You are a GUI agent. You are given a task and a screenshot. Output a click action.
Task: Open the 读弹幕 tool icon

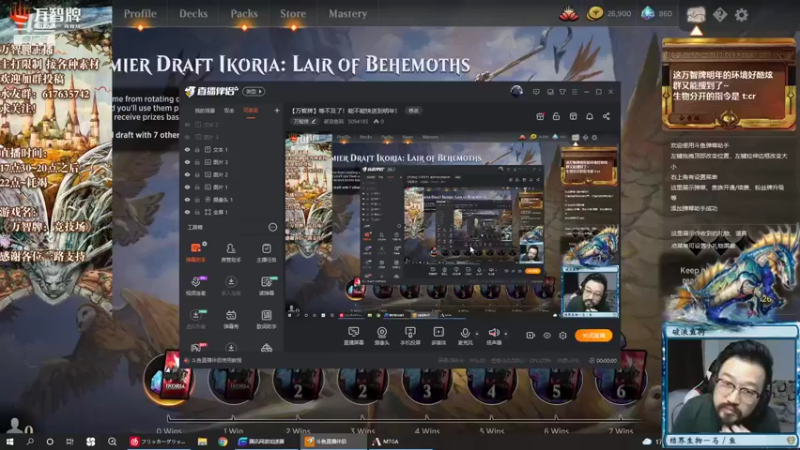266,286
